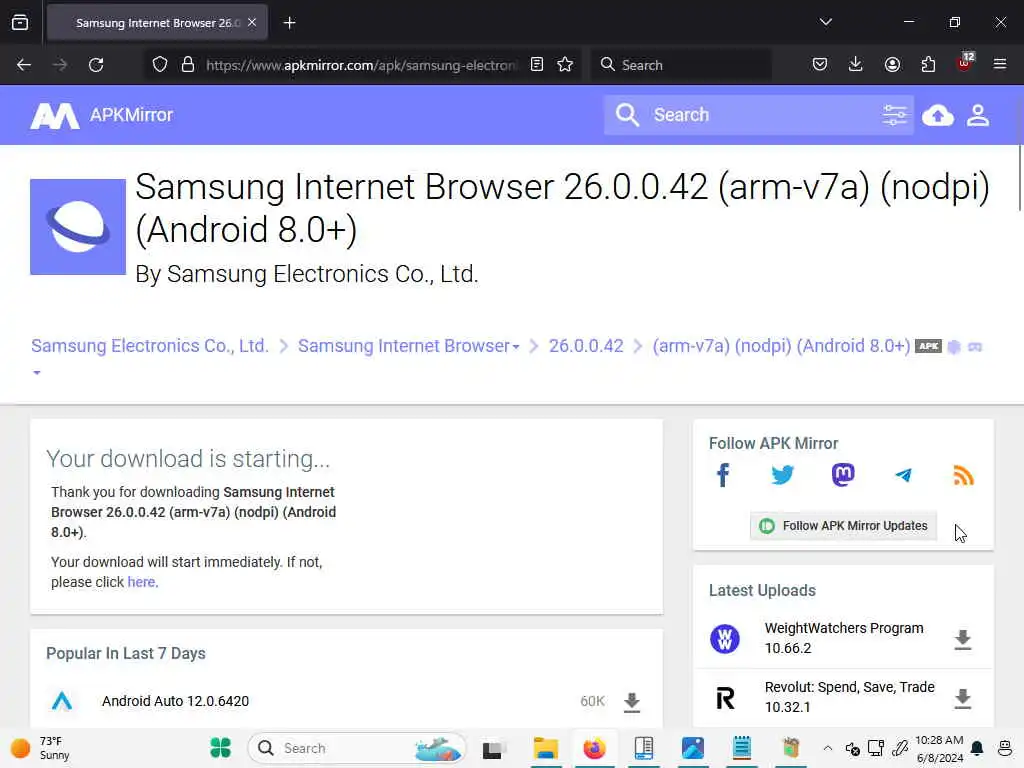Save page to Pocket
Screen dimensions: 1024x768
tap(820, 64)
